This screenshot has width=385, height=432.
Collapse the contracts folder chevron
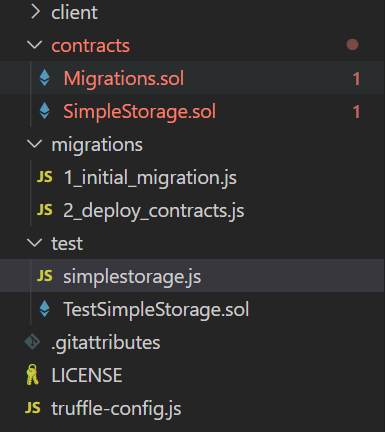click(x=35, y=45)
